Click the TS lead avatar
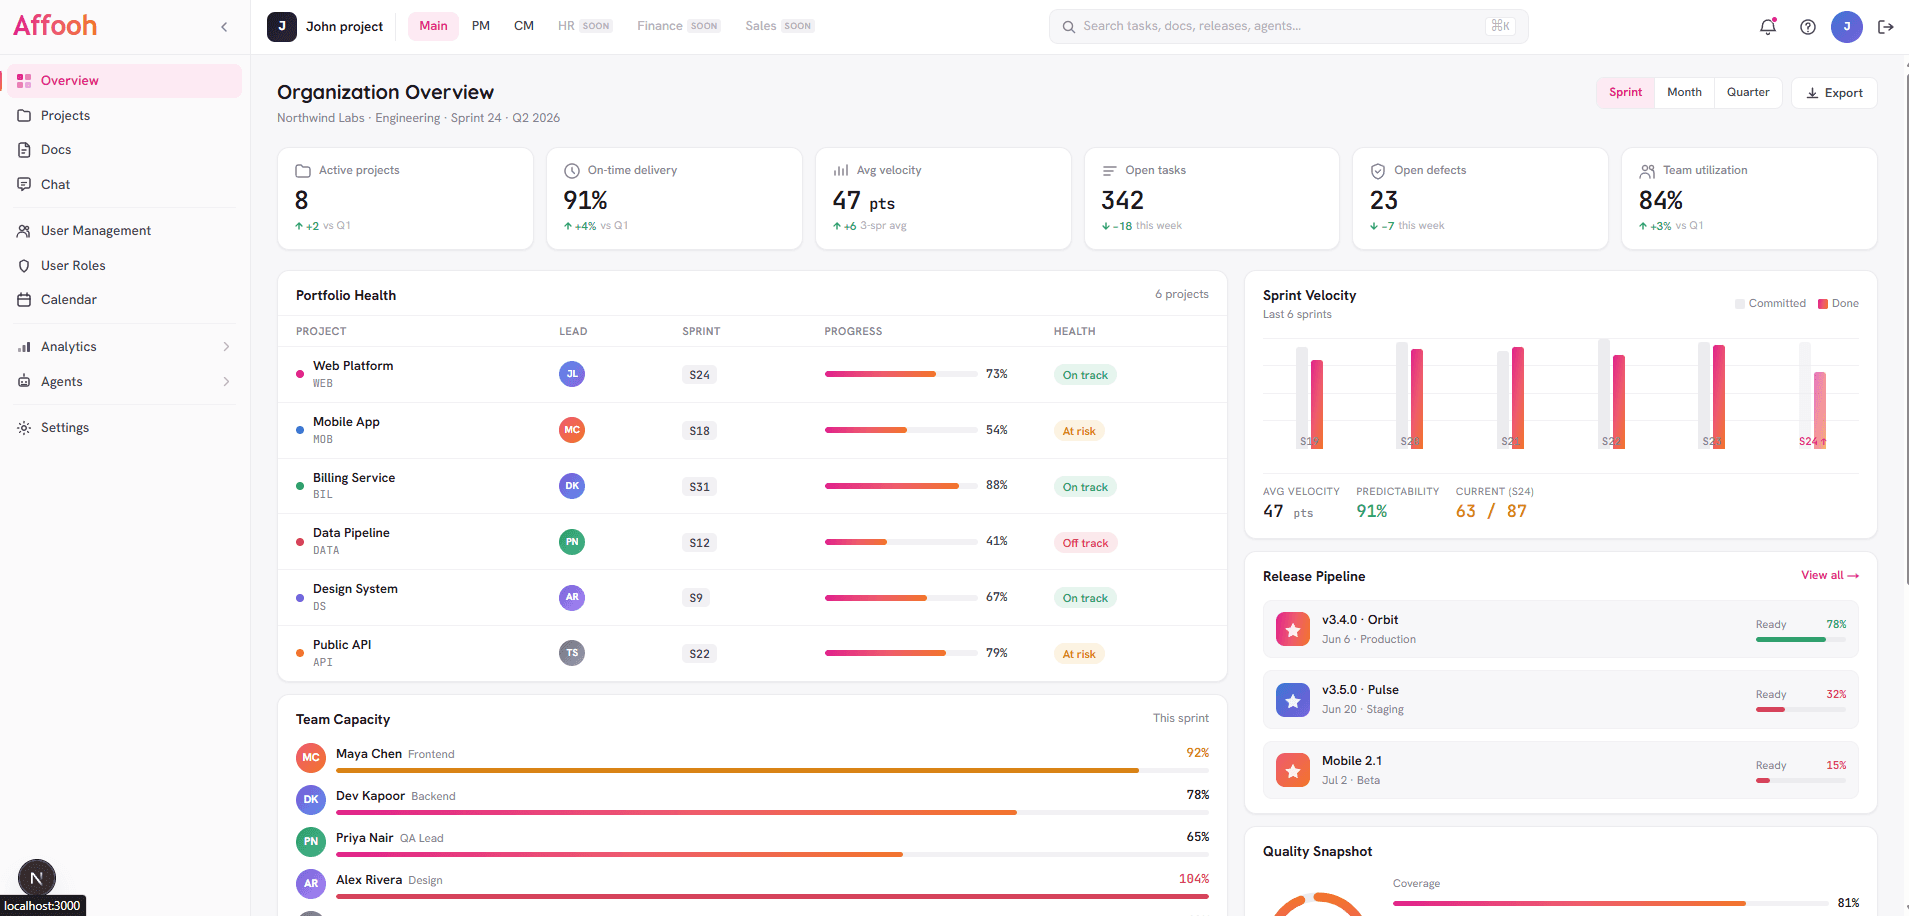Viewport: 1909px width, 916px height. tap(572, 653)
